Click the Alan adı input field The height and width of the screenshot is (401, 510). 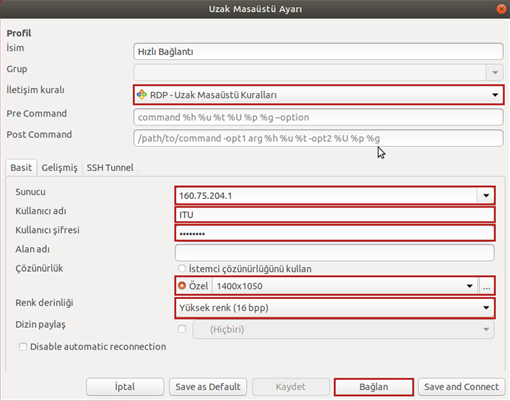click(335, 253)
